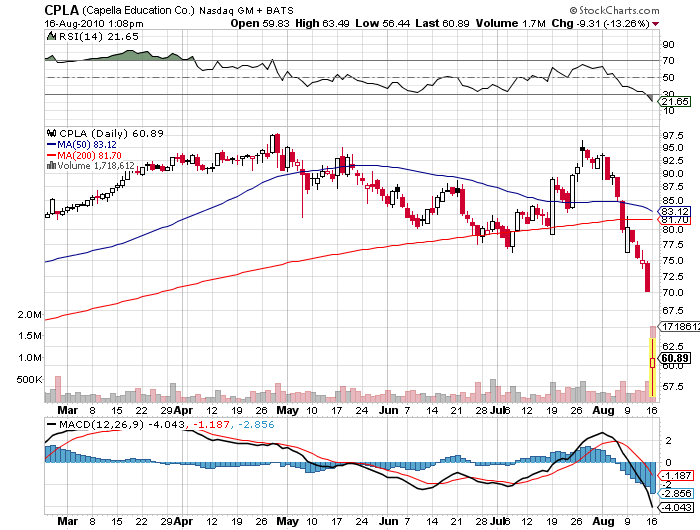The height and width of the screenshot is (530, 700).
Task: Click the Mar label on upper date axis
Action: point(68,410)
